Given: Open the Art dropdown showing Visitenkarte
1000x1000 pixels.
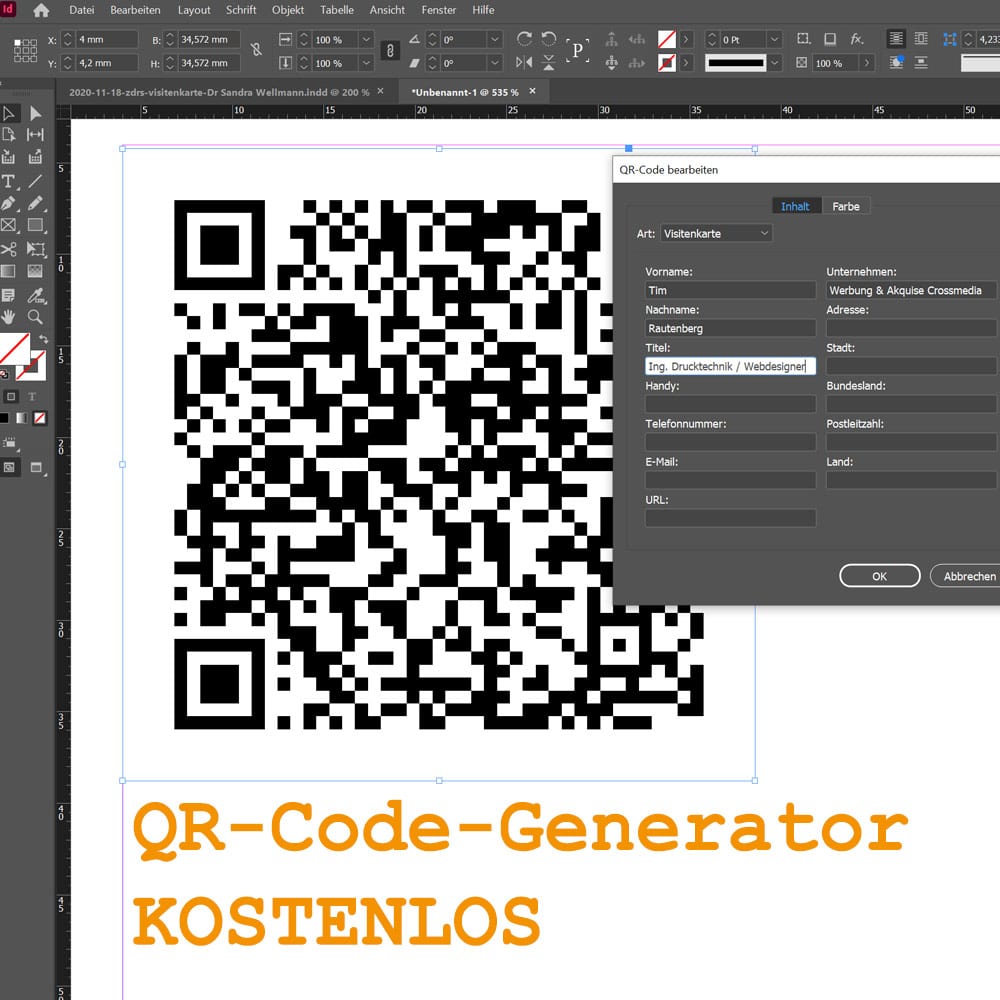Looking at the screenshot, I should (716, 233).
